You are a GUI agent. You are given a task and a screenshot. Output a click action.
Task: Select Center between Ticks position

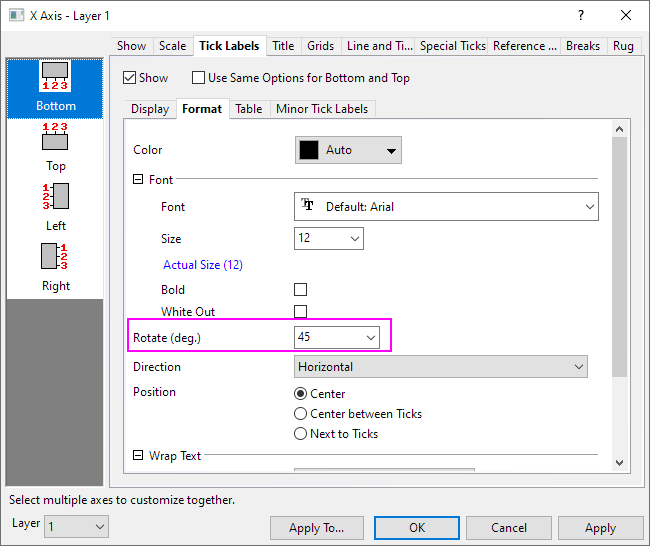(300, 414)
